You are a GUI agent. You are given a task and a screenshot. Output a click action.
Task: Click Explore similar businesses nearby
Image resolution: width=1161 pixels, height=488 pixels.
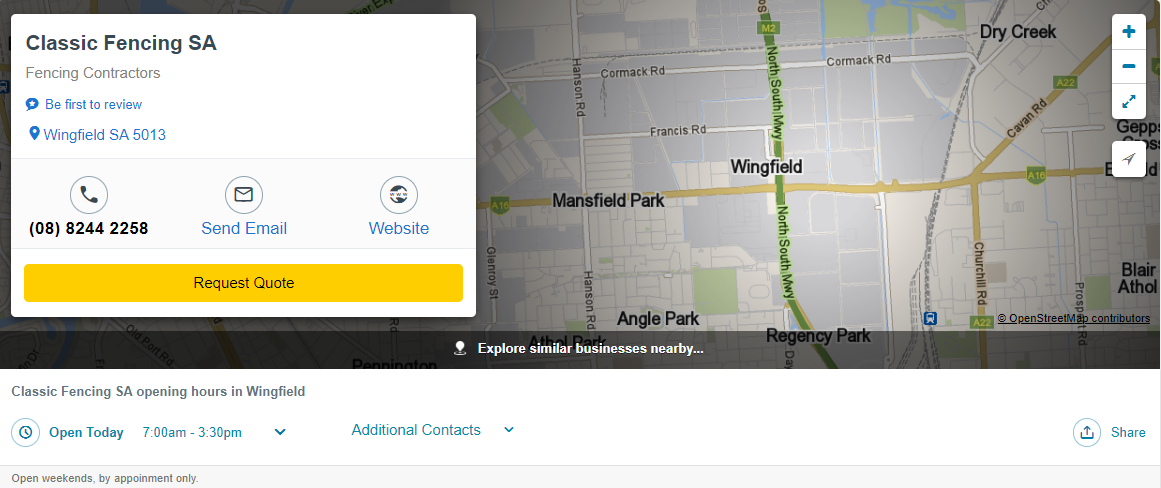(590, 348)
